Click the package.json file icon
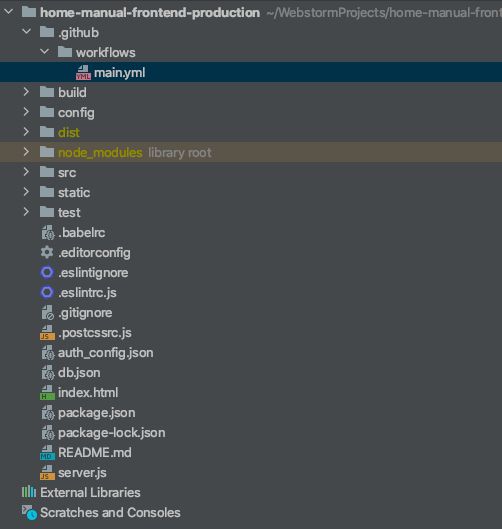This screenshot has width=502, height=529. click(x=48, y=413)
